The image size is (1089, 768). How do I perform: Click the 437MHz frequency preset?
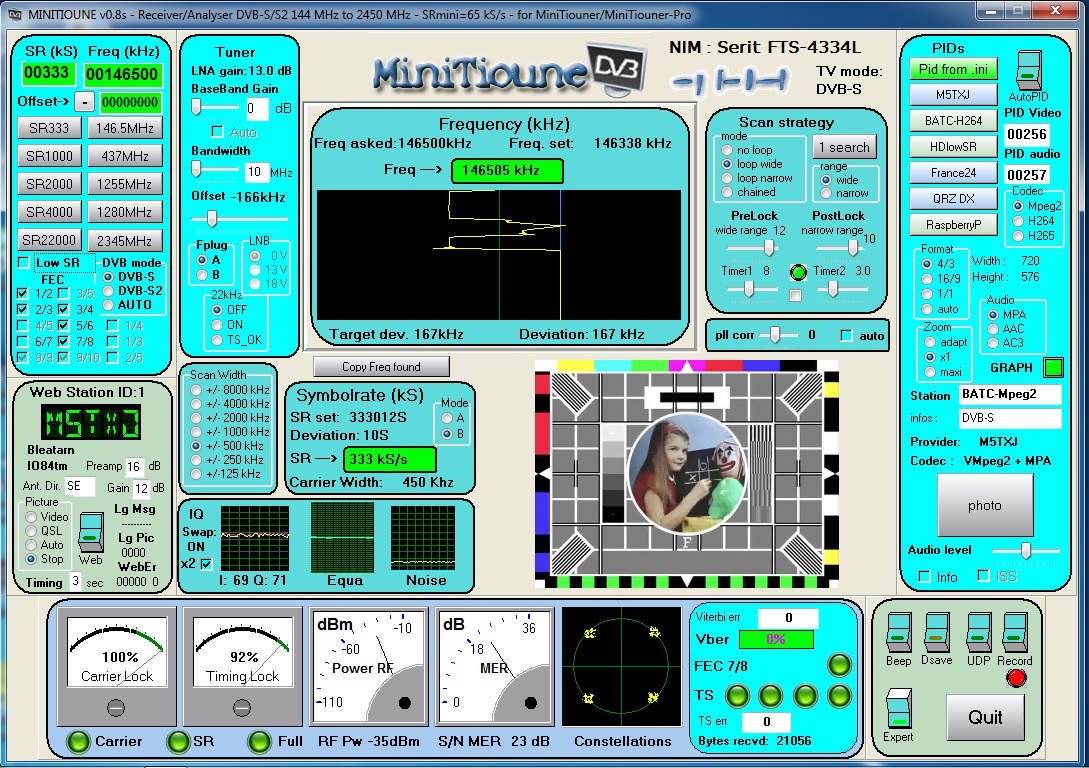coord(125,156)
